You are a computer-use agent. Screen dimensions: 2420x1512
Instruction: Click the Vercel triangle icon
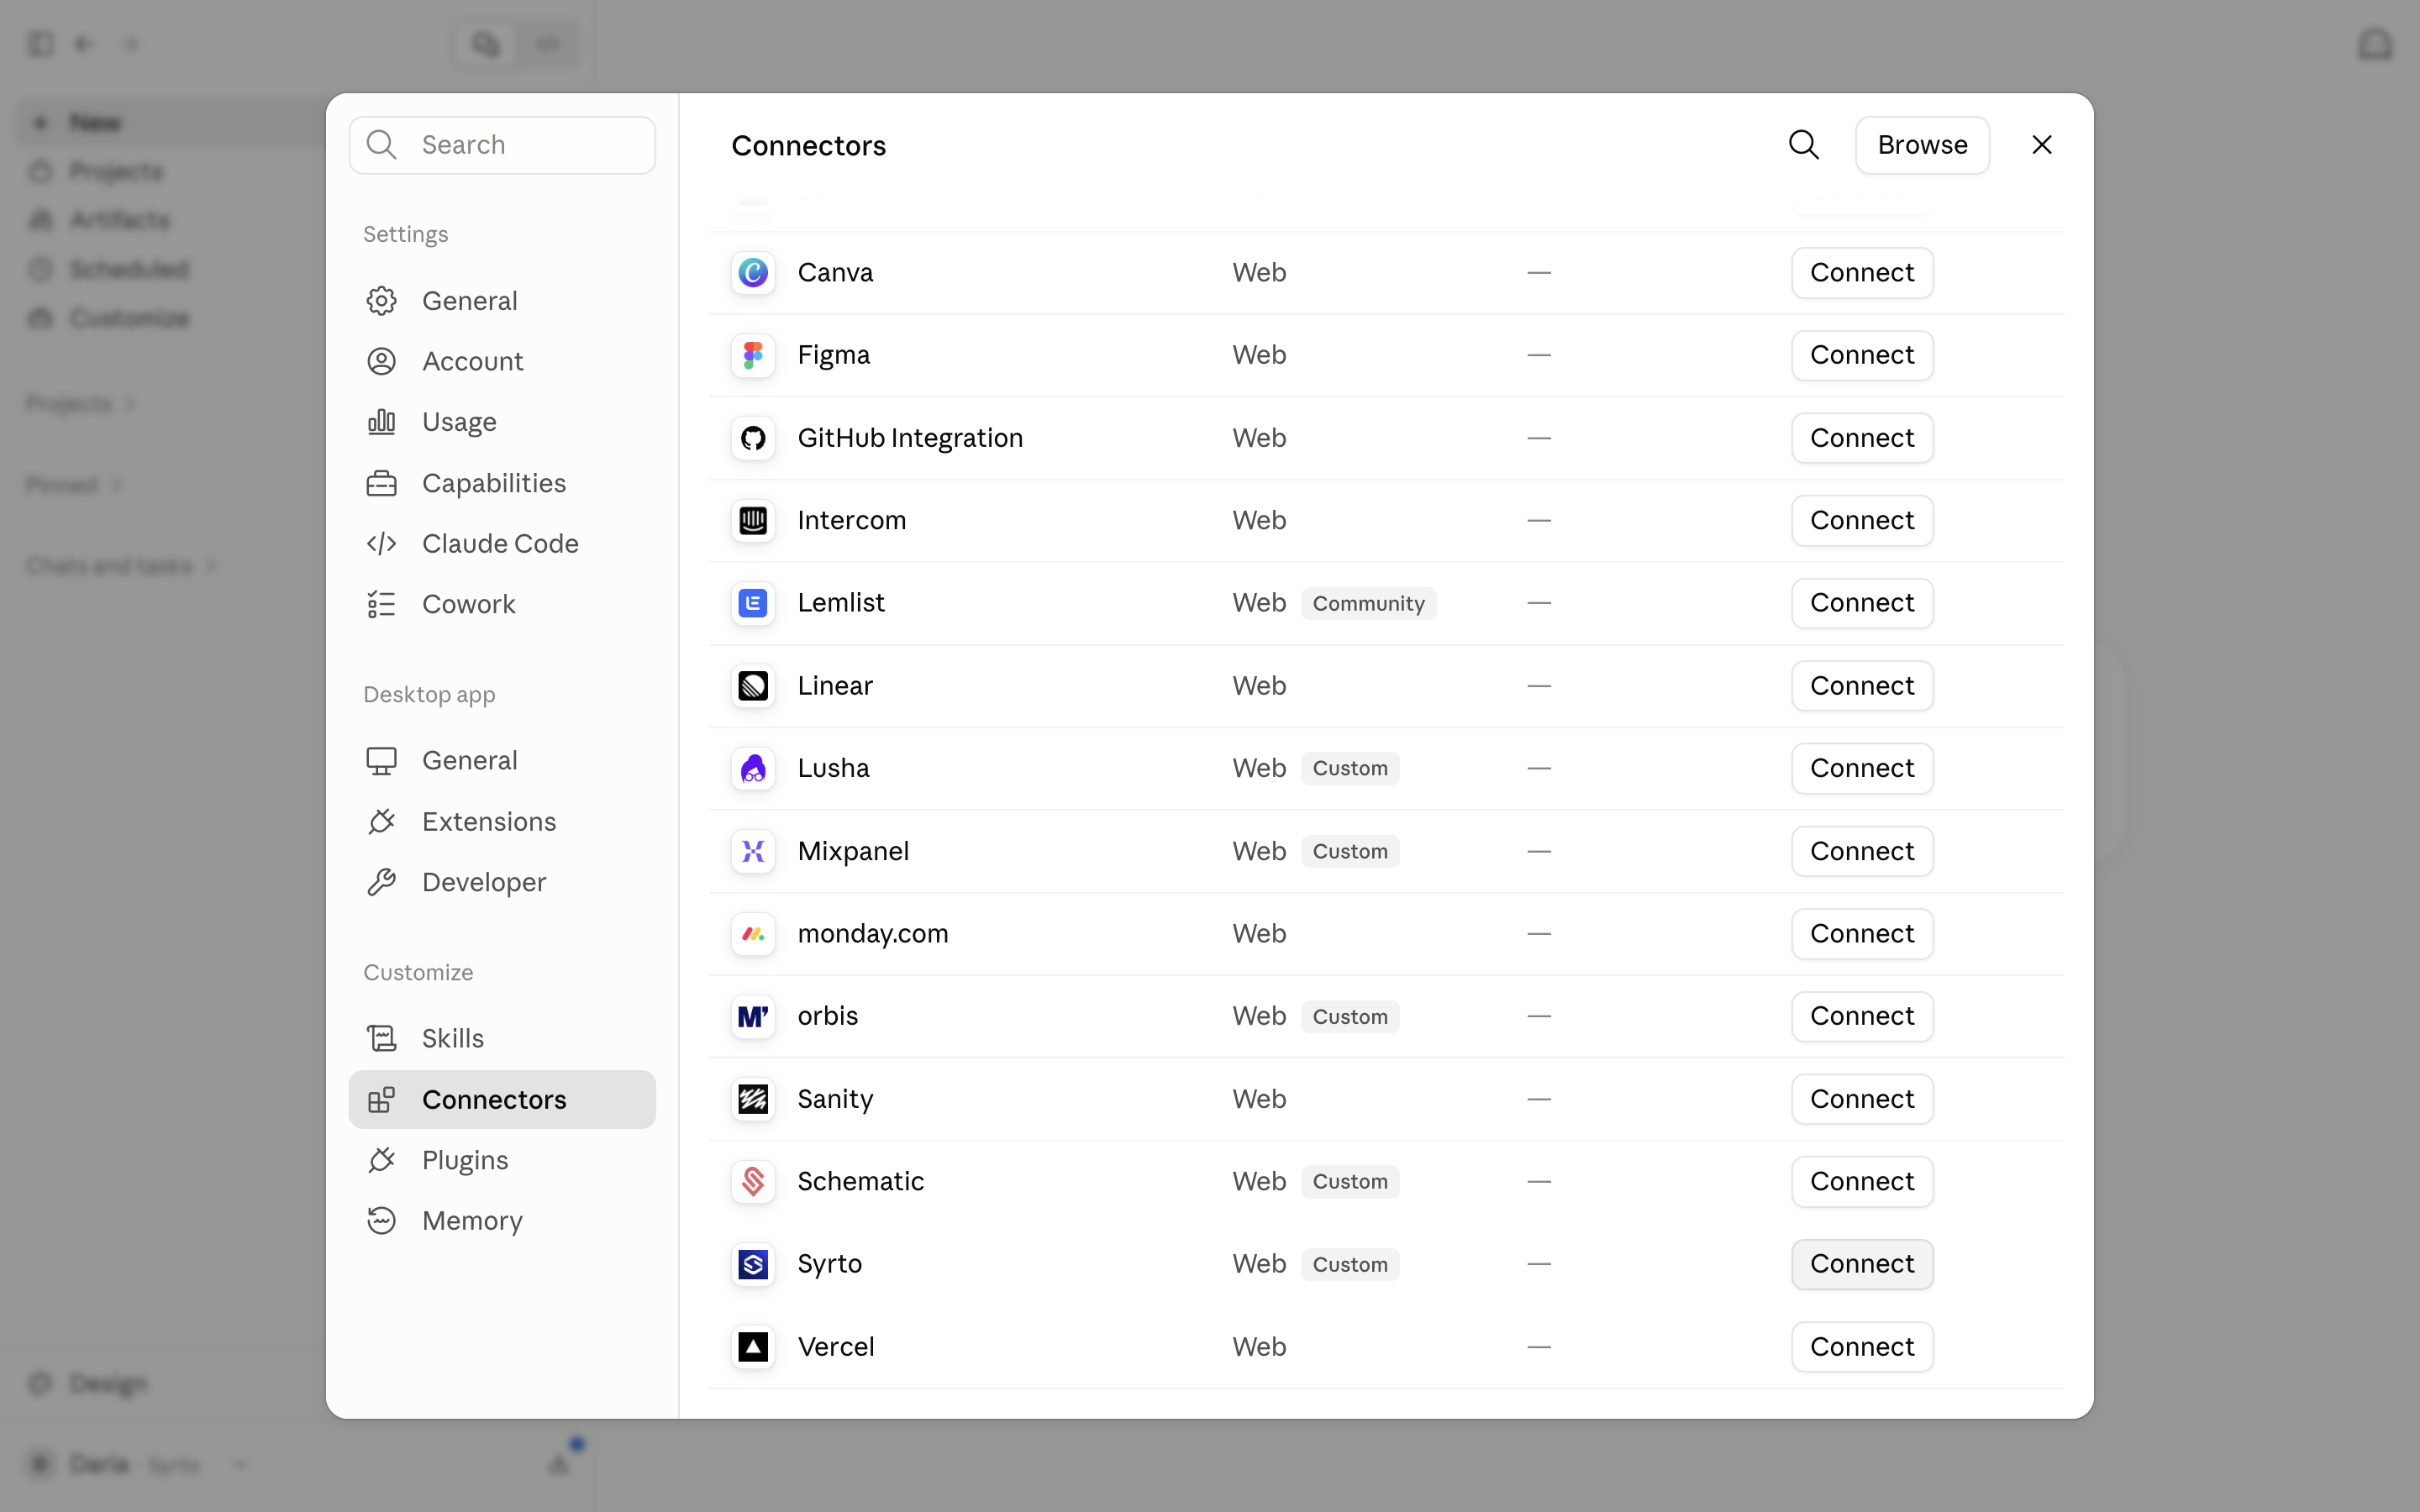pos(753,1347)
